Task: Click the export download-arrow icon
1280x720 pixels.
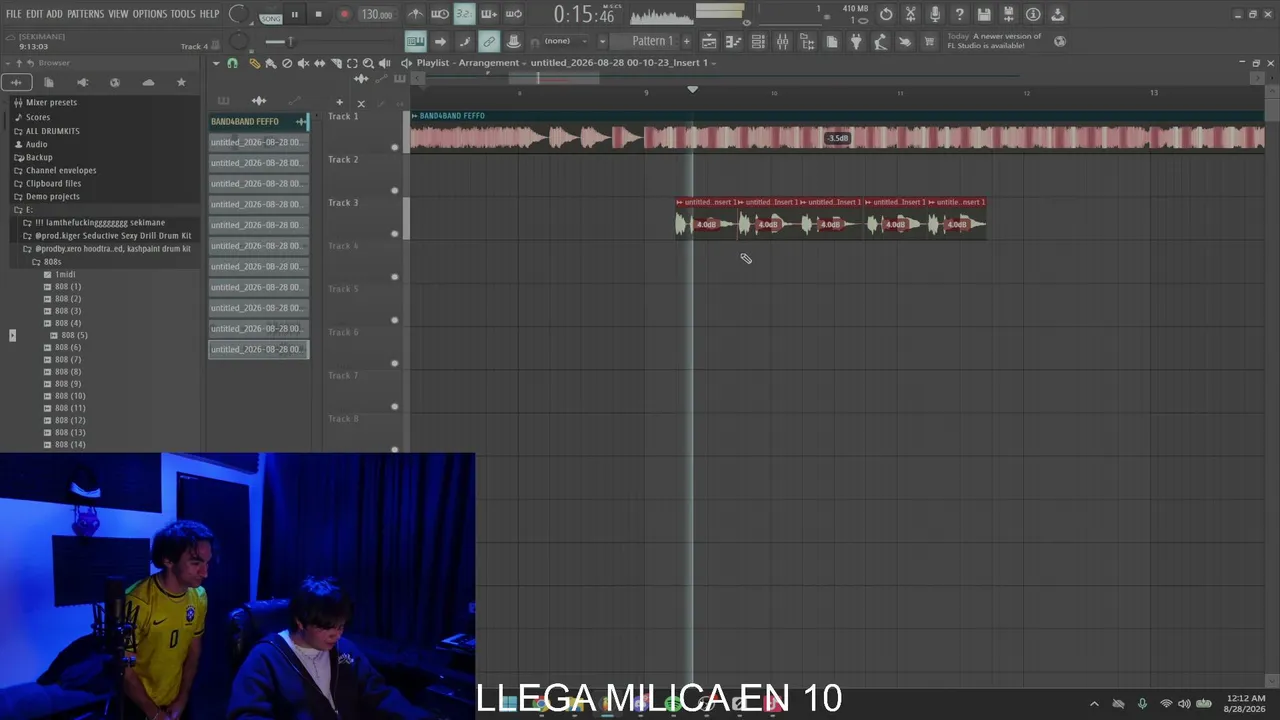Action: click(1058, 14)
